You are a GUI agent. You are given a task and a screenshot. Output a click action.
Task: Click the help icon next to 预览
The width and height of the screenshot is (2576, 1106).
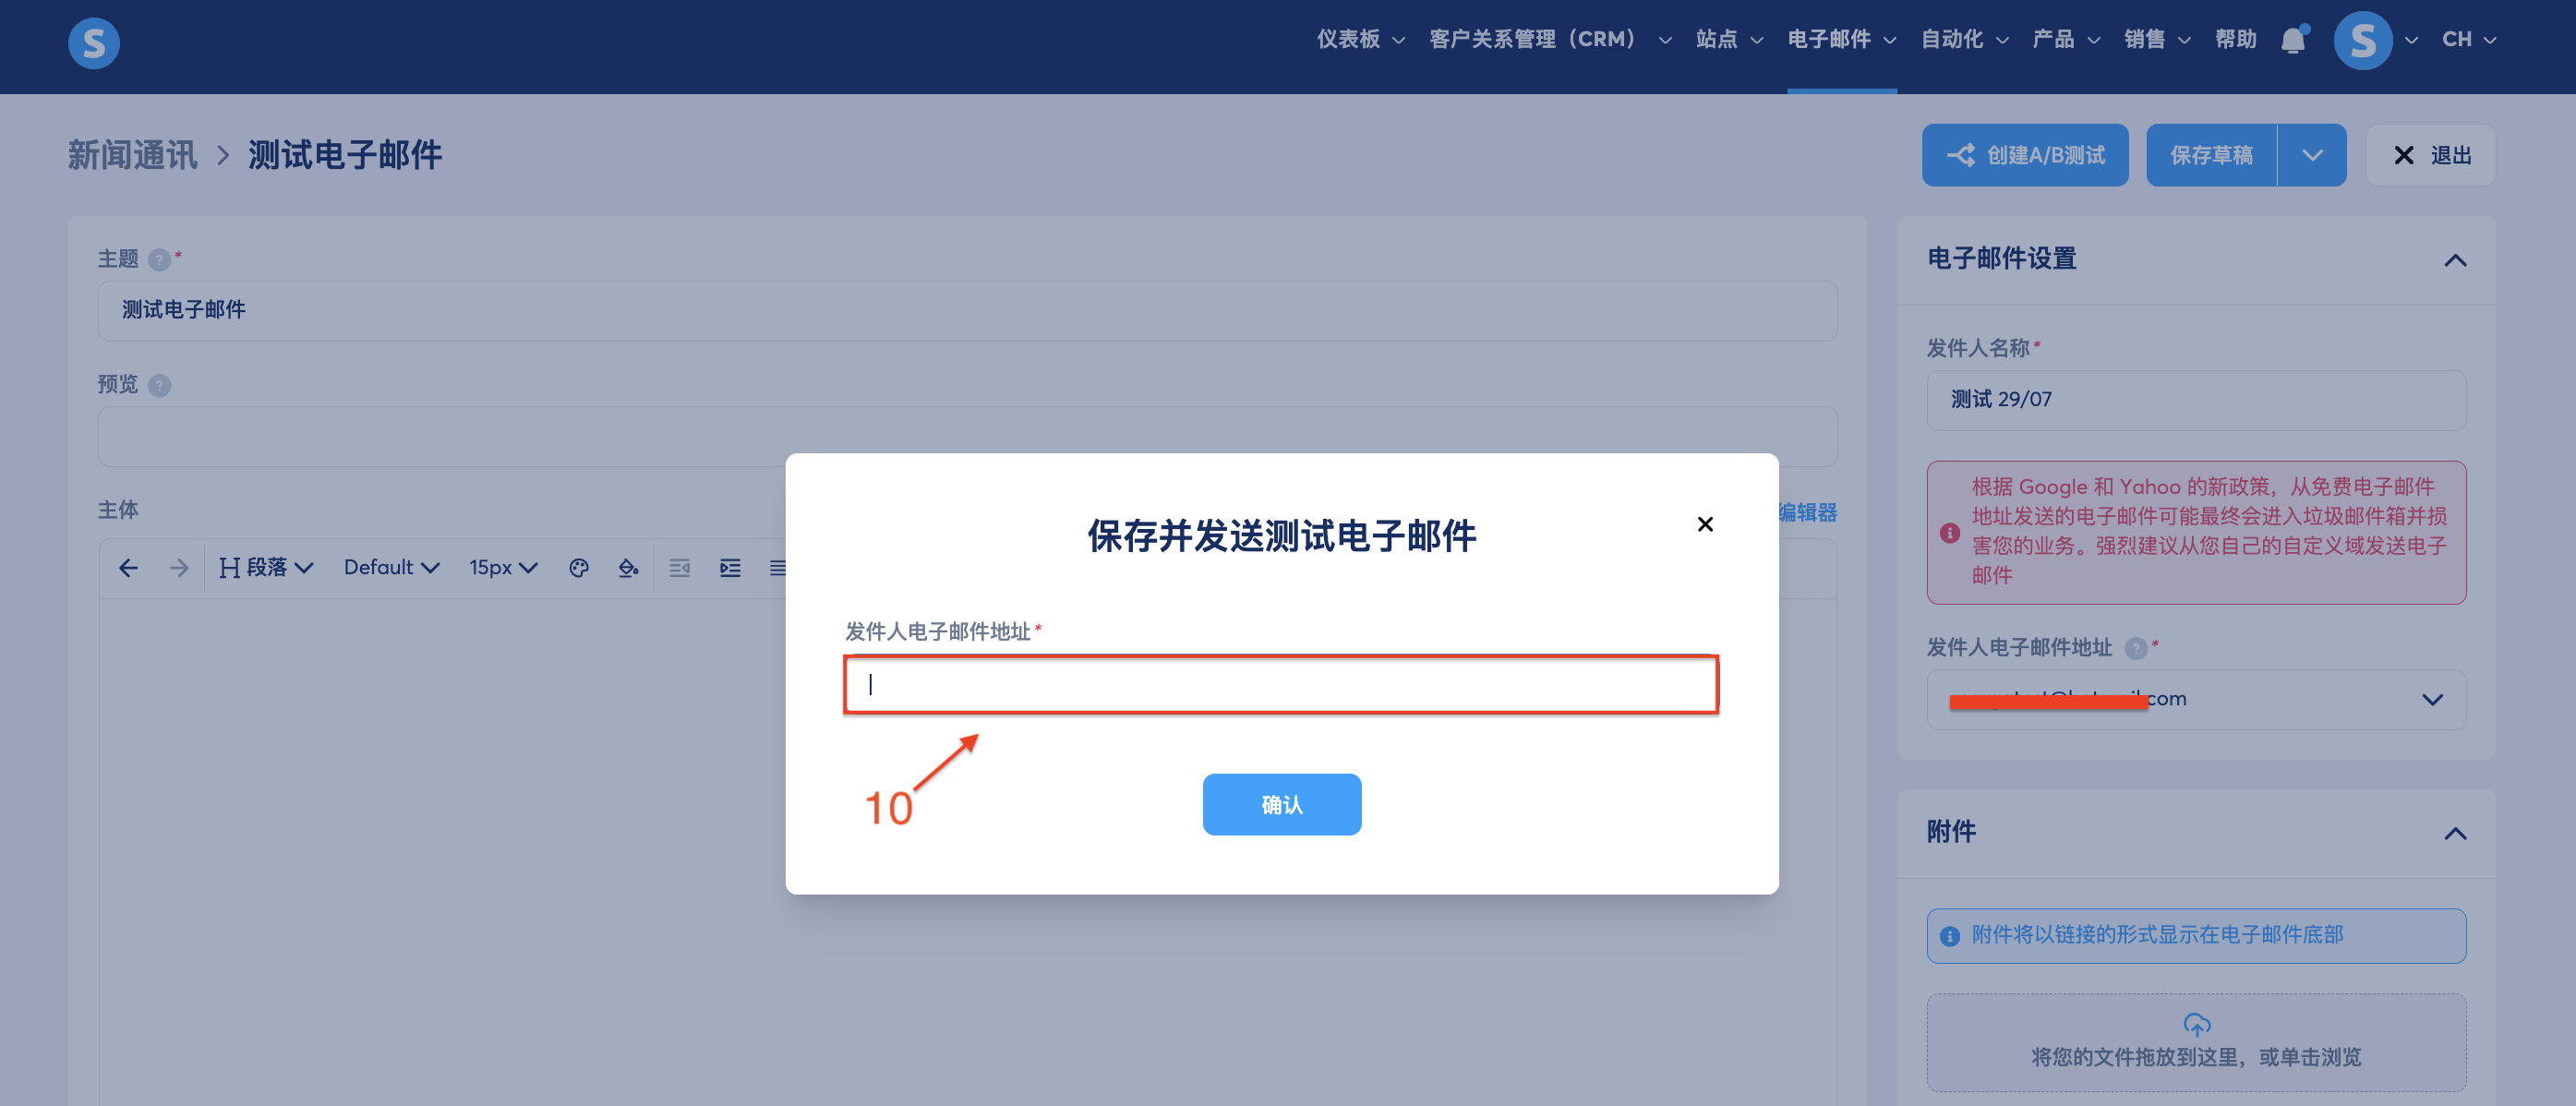click(159, 386)
